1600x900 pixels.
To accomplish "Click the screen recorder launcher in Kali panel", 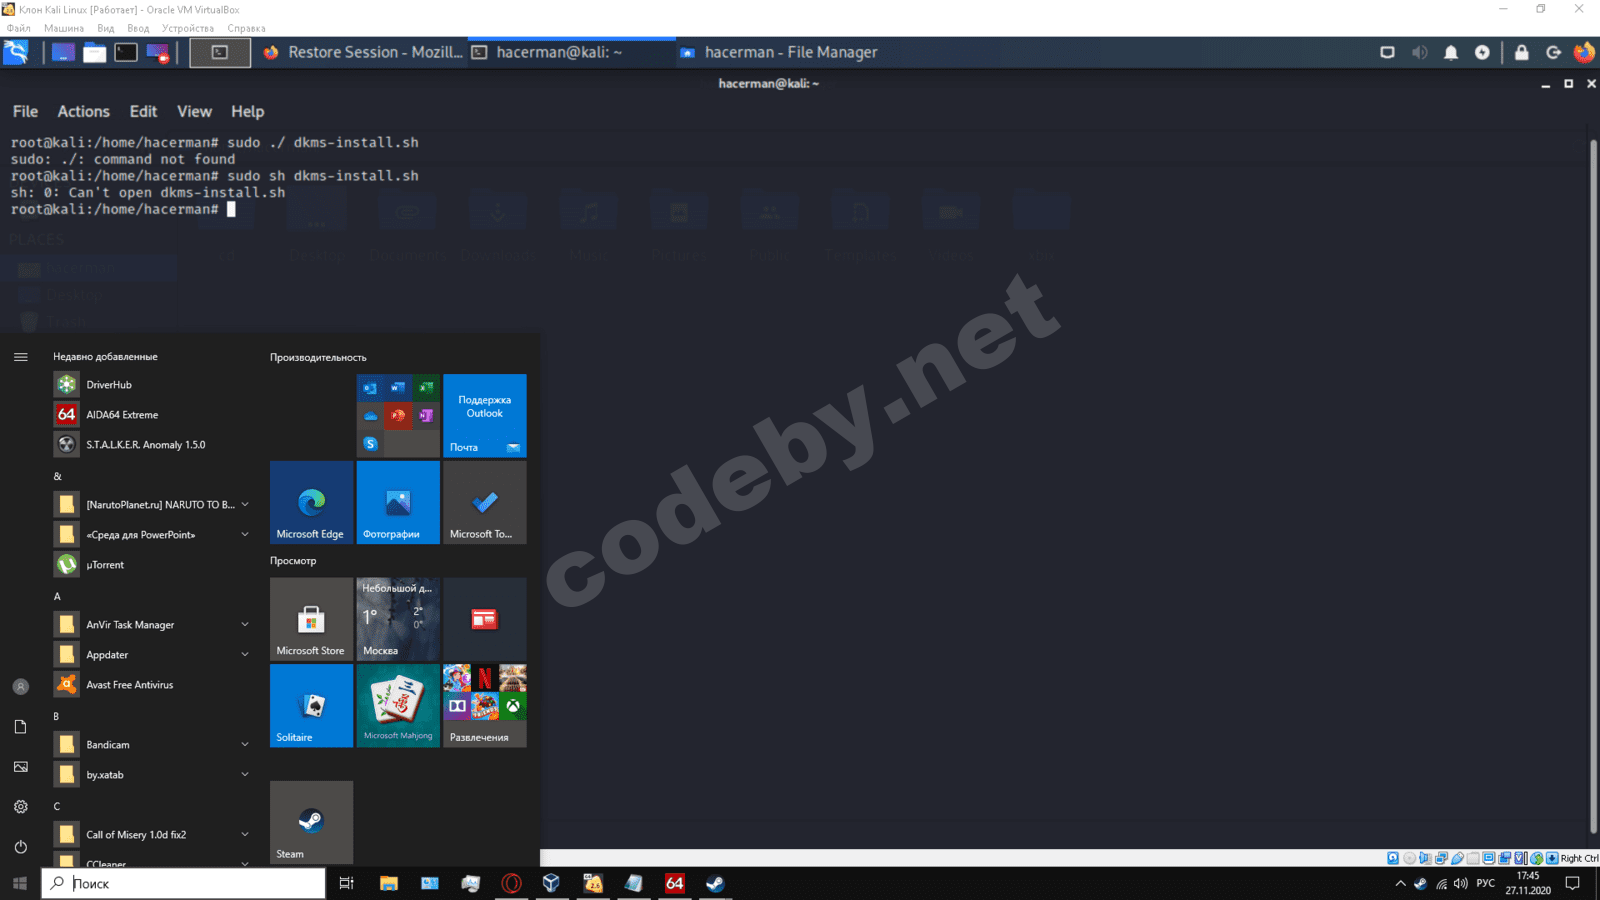I will [158, 52].
